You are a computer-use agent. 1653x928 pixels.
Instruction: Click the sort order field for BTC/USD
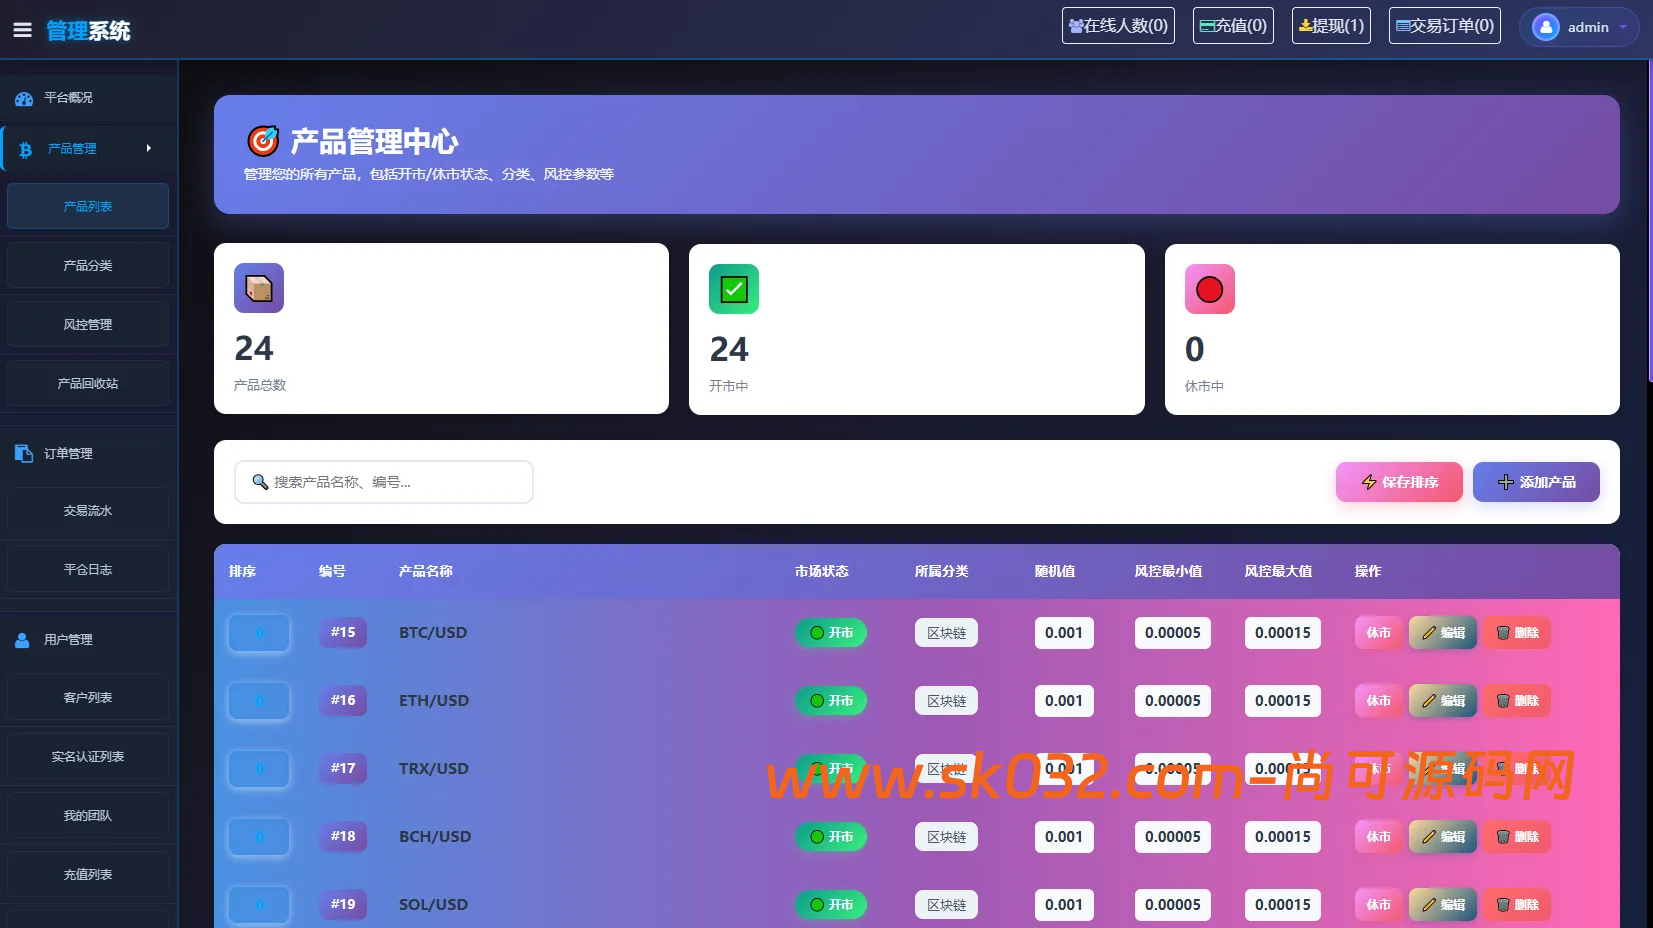tap(259, 633)
